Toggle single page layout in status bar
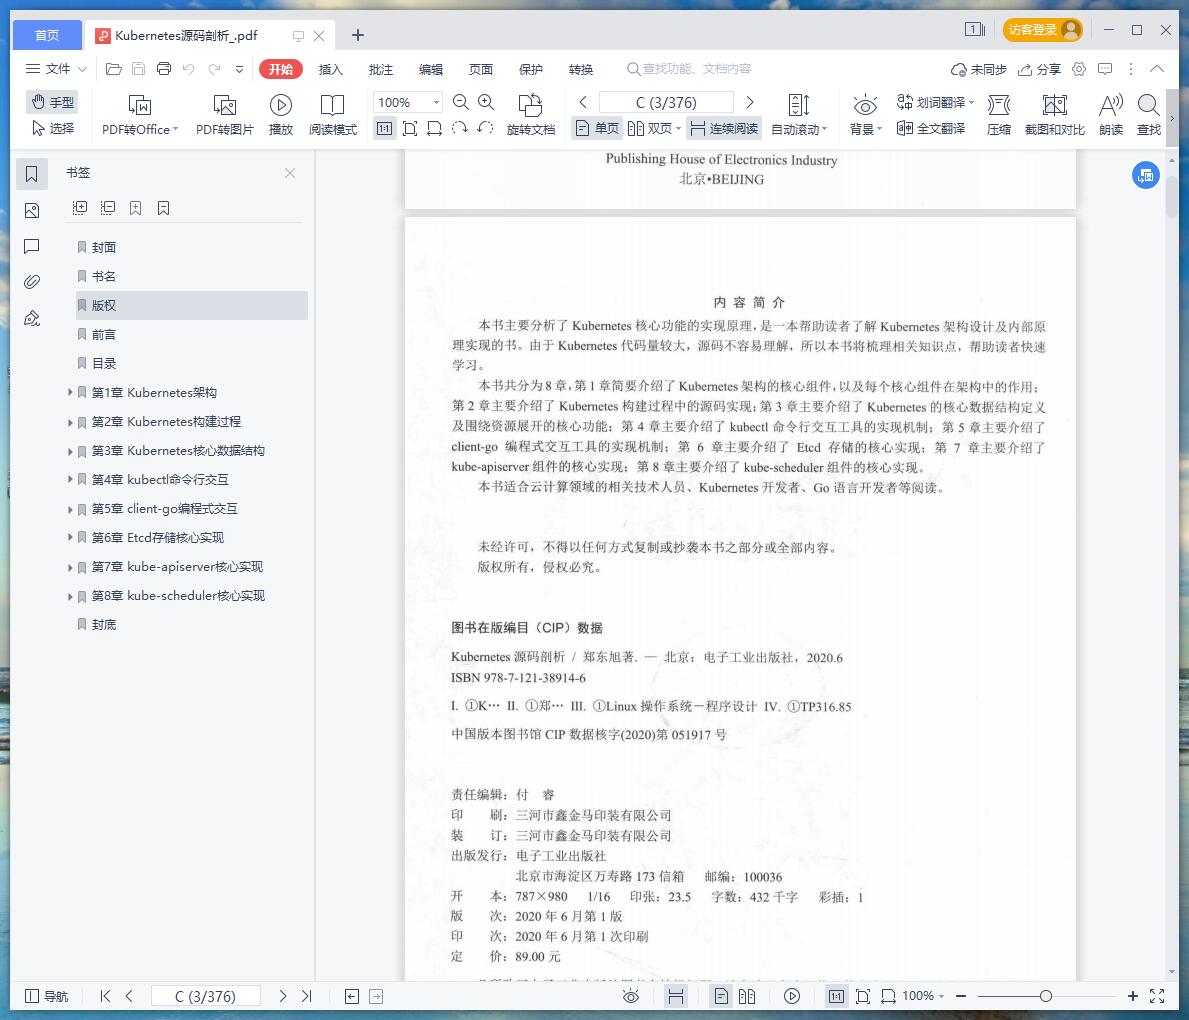This screenshot has height=1020, width=1189. click(x=721, y=996)
